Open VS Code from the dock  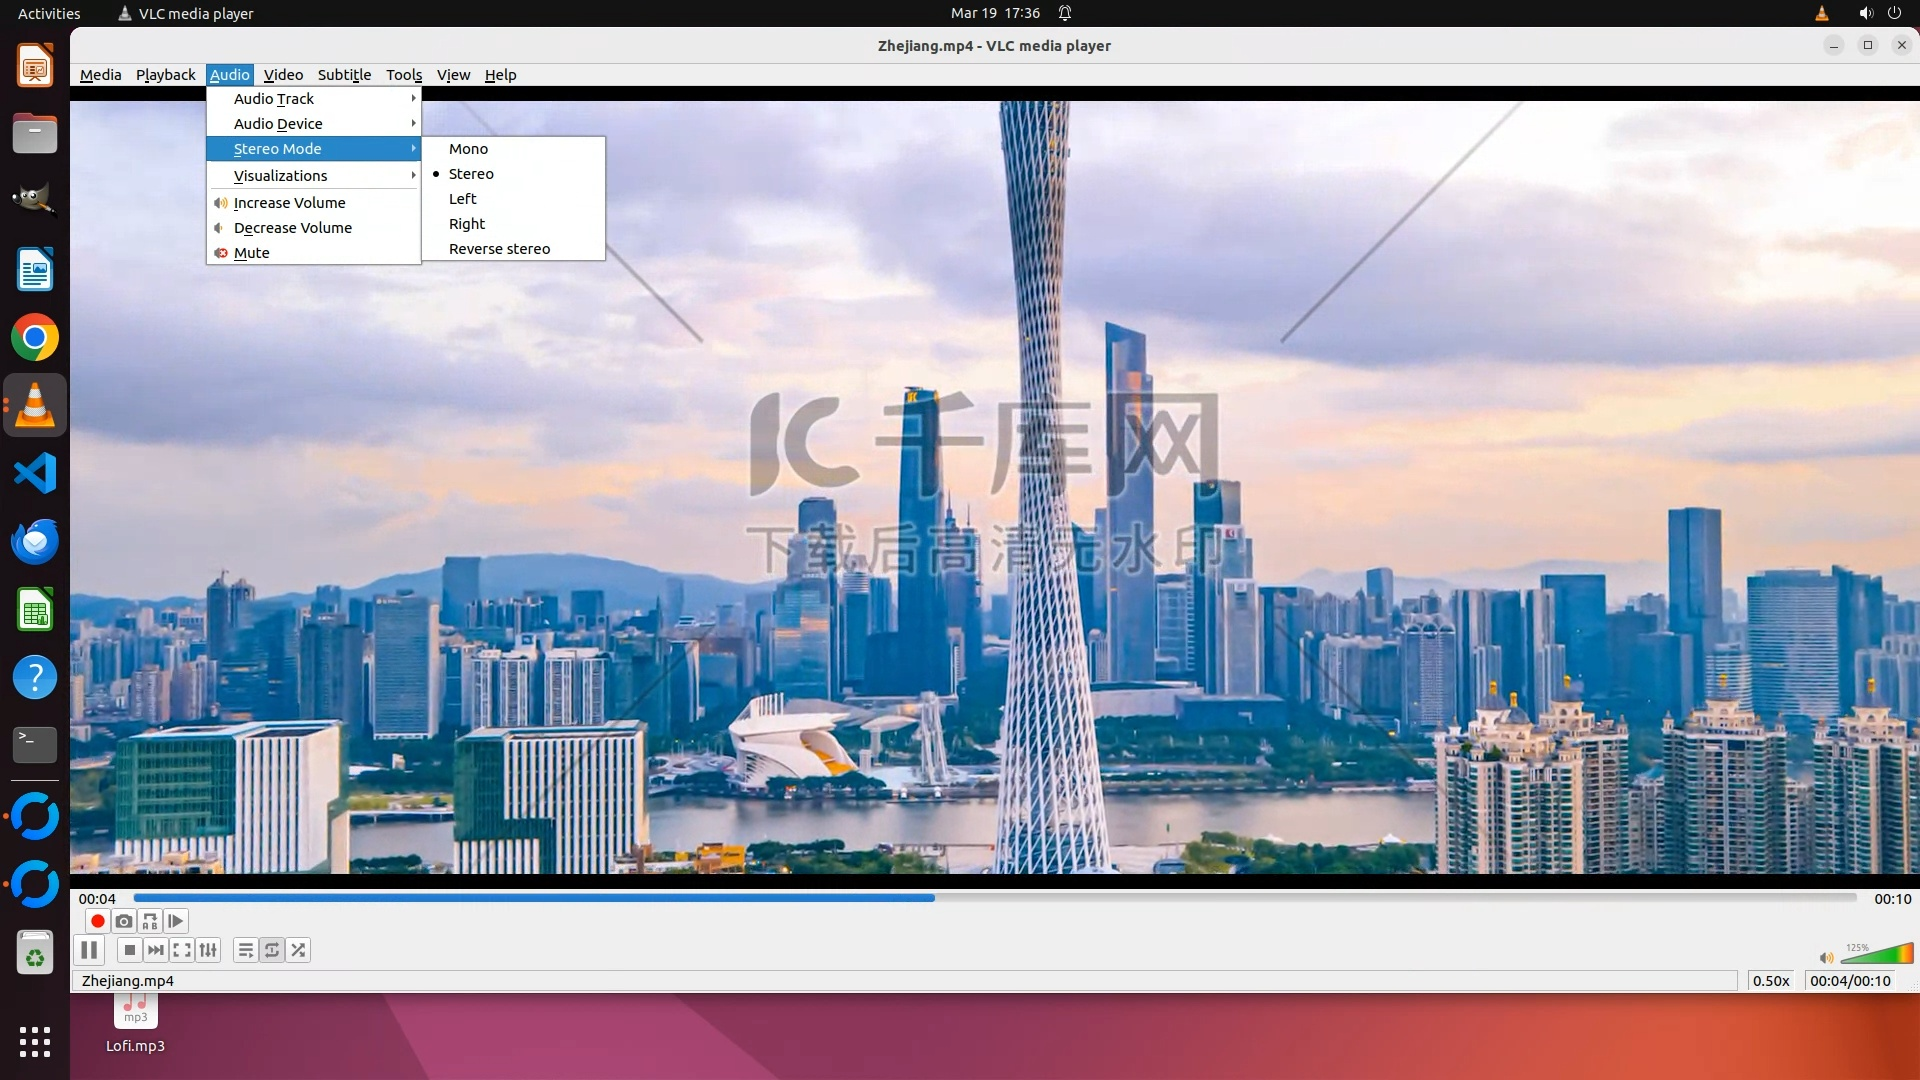point(35,473)
